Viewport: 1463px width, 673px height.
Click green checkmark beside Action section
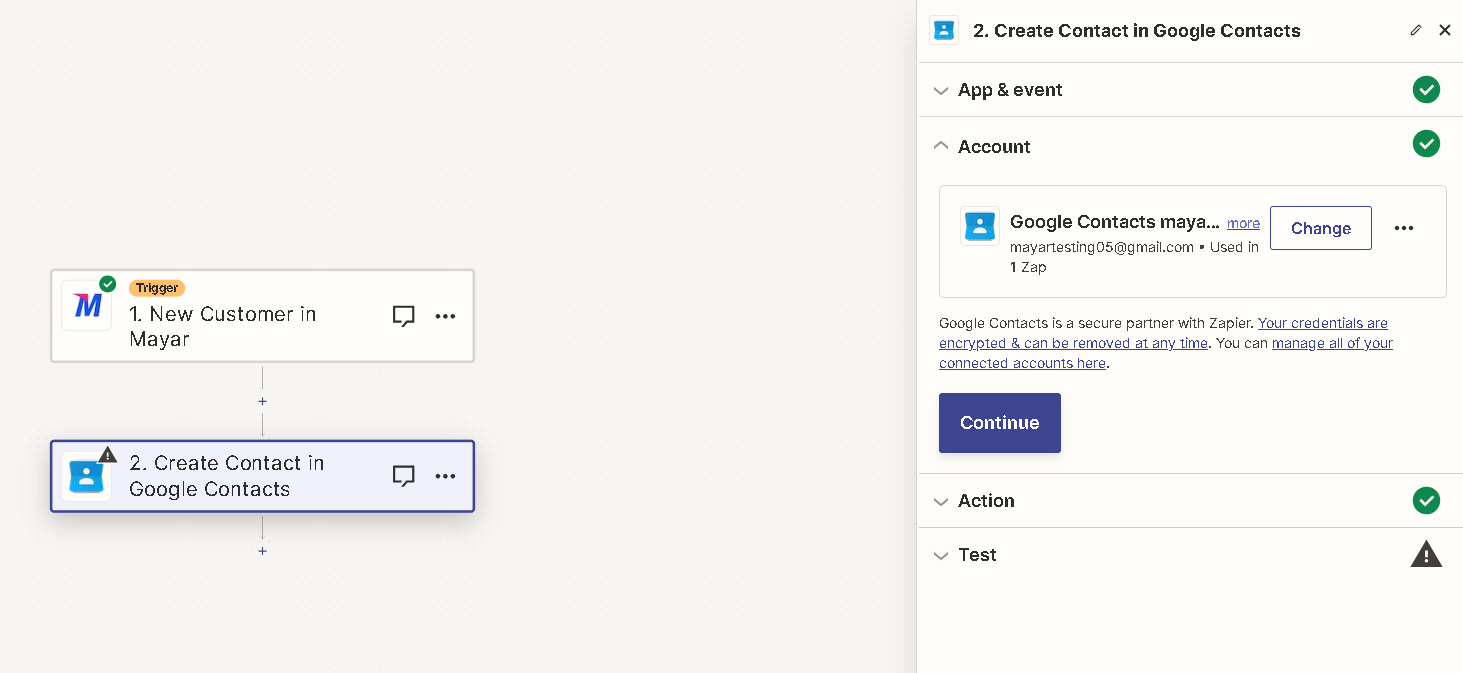(x=1426, y=500)
